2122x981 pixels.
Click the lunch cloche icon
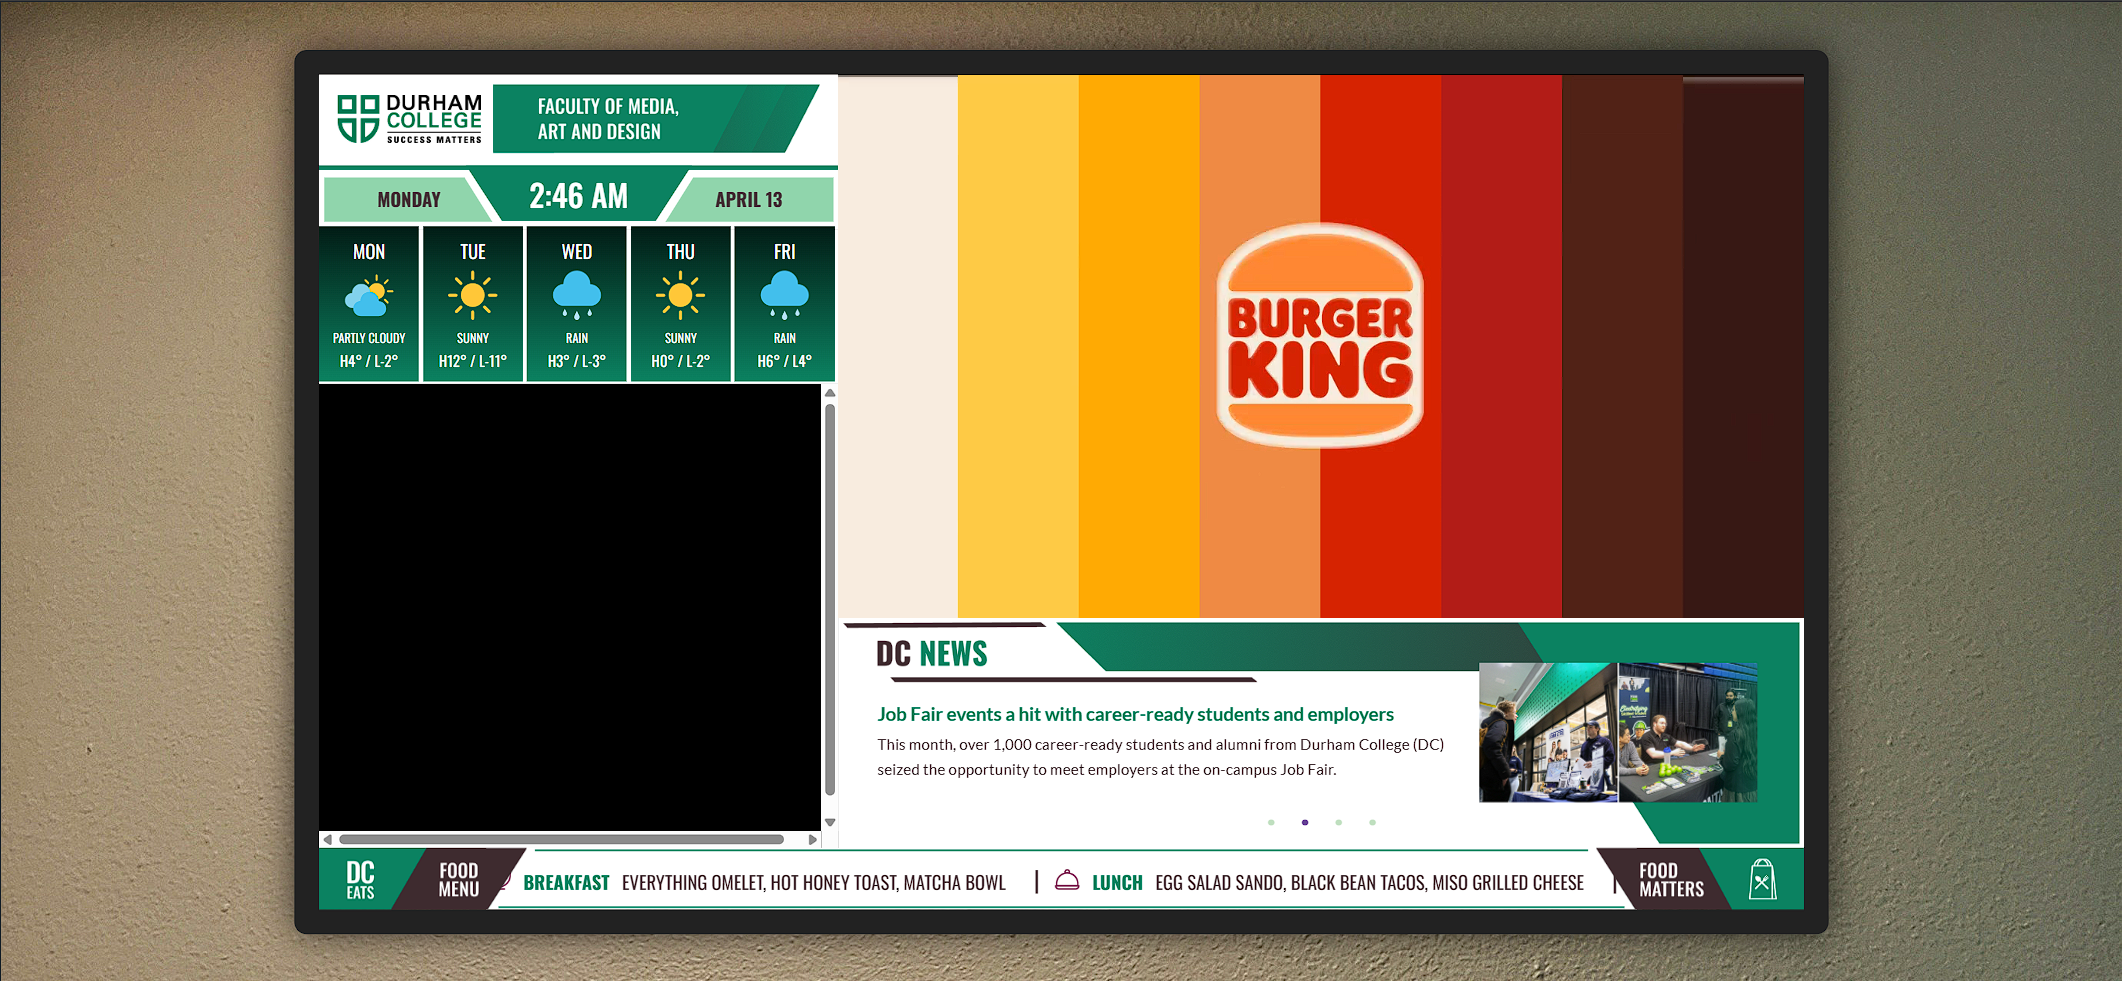tap(1066, 881)
